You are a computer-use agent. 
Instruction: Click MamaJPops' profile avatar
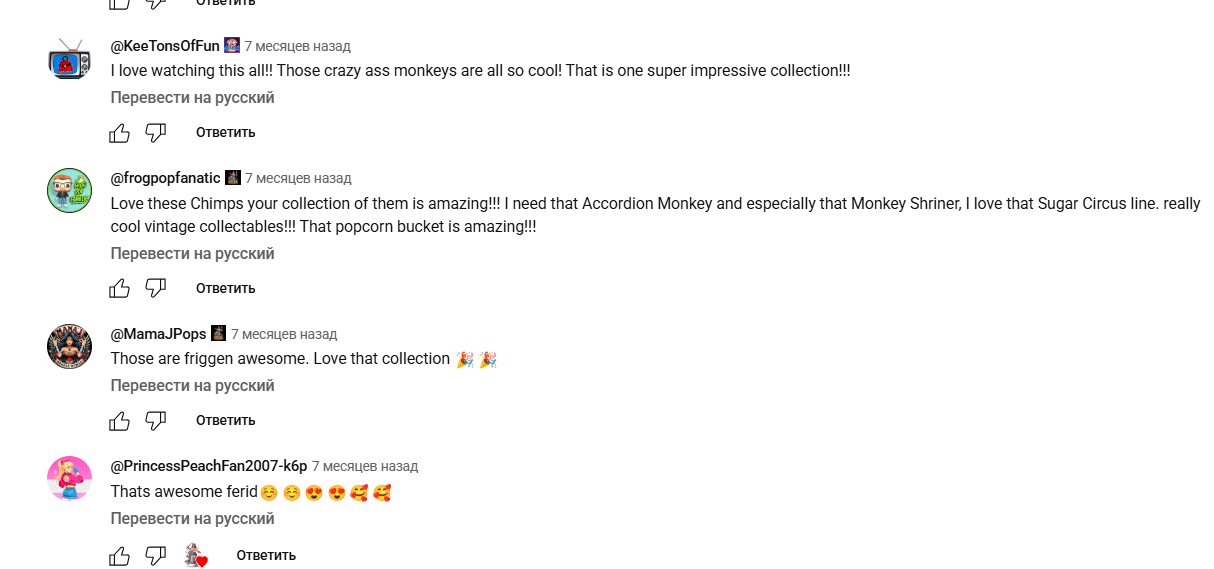[70, 347]
